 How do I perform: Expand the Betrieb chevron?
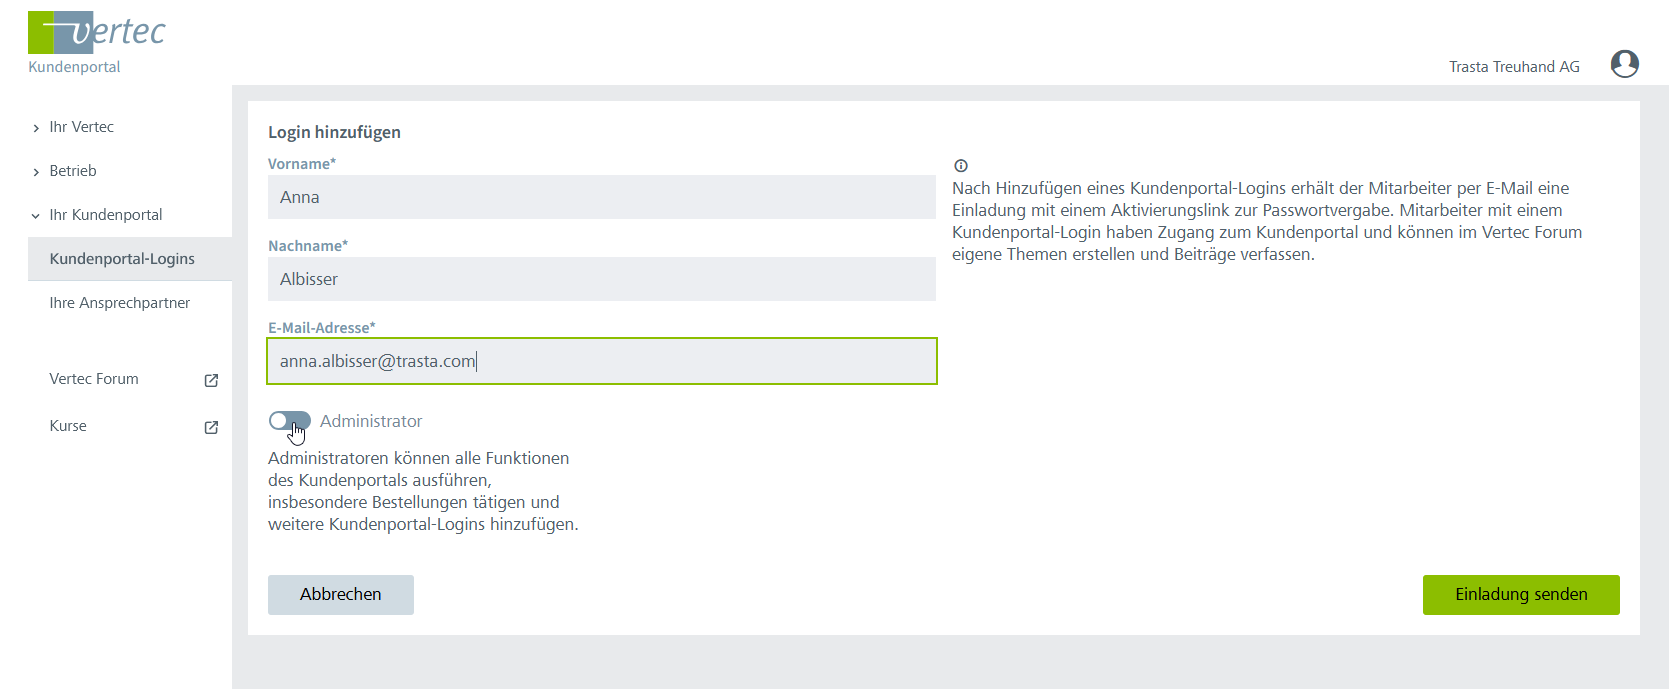[x=36, y=172]
